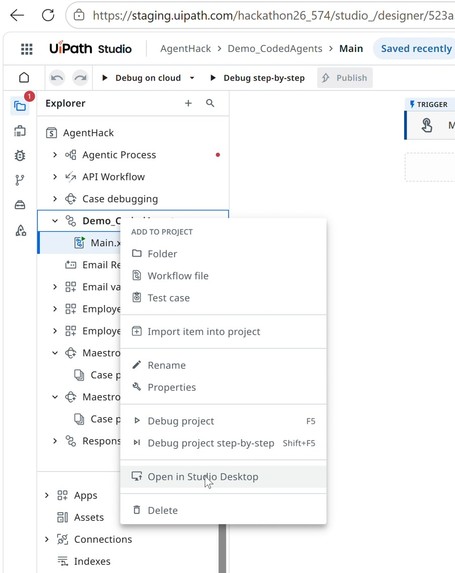This screenshot has height=573, width=455.
Task: Choose Open in Studio Desktop
Action: [x=223, y=477]
